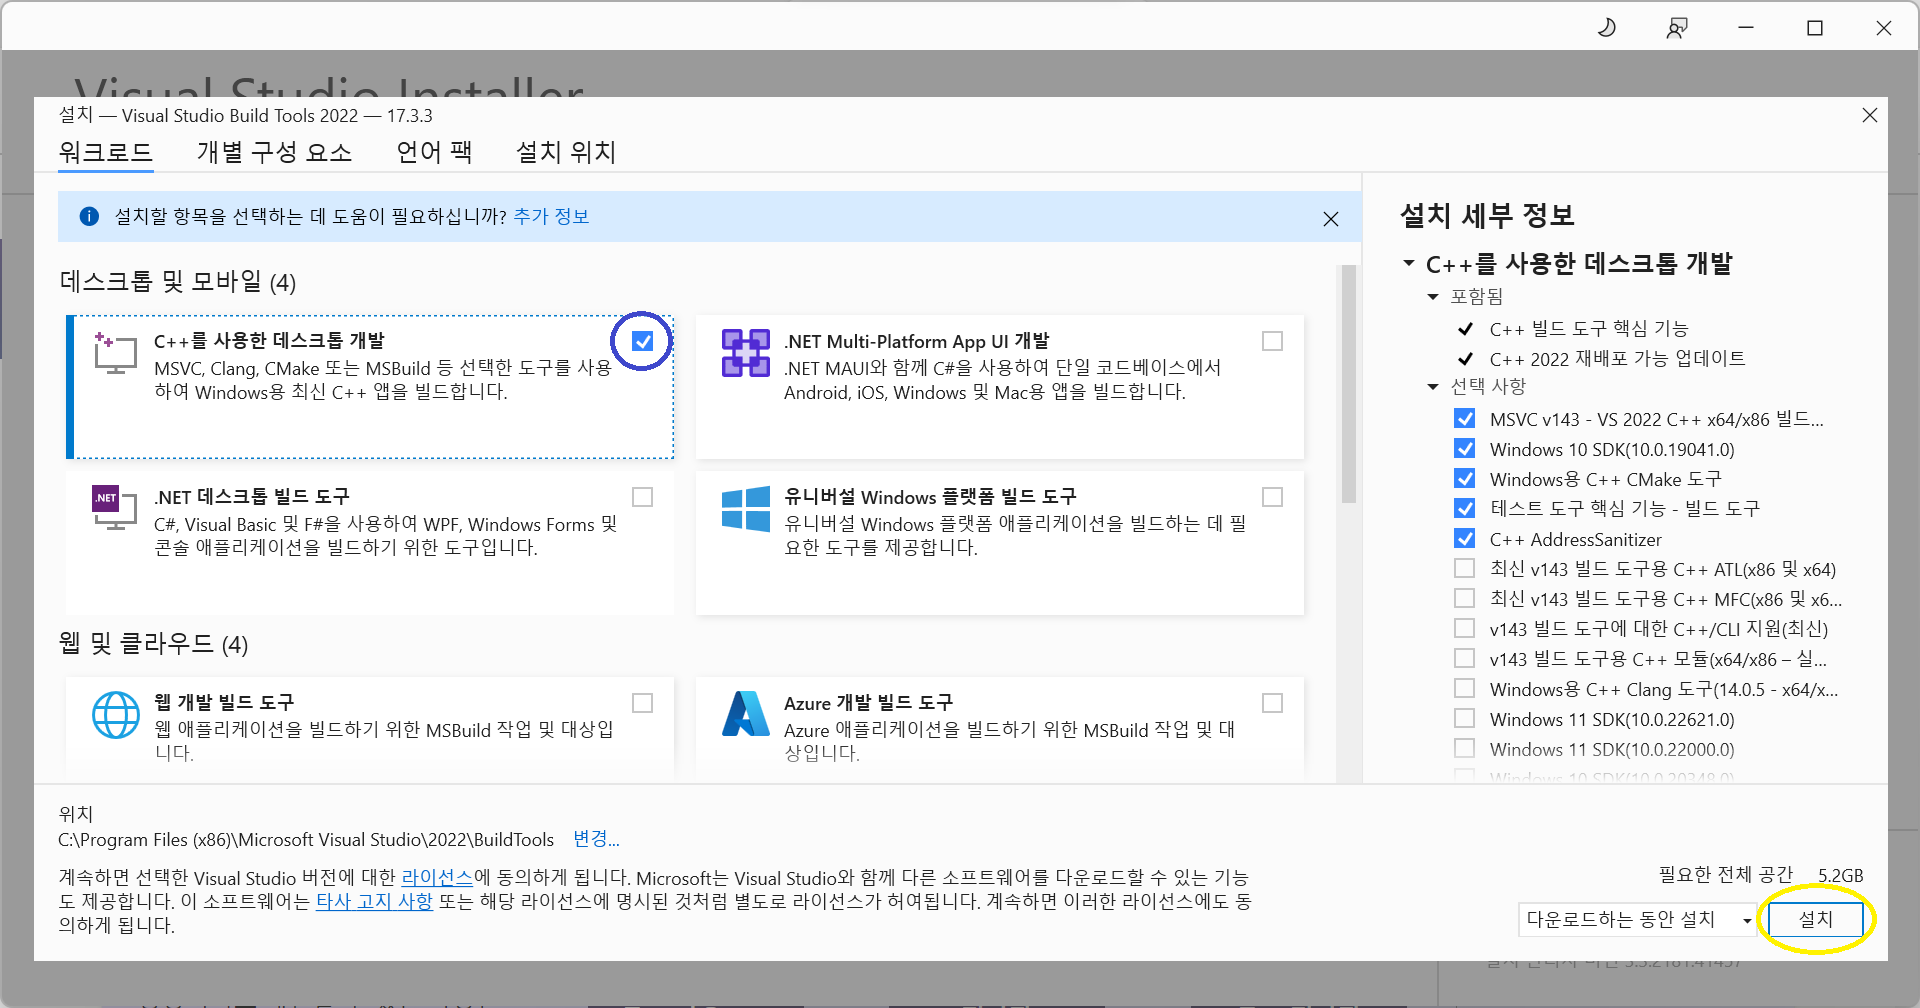Check Azure 개발 빌드 도구 workload
Viewport: 1920px width, 1008px height.
pyautogui.click(x=1272, y=703)
